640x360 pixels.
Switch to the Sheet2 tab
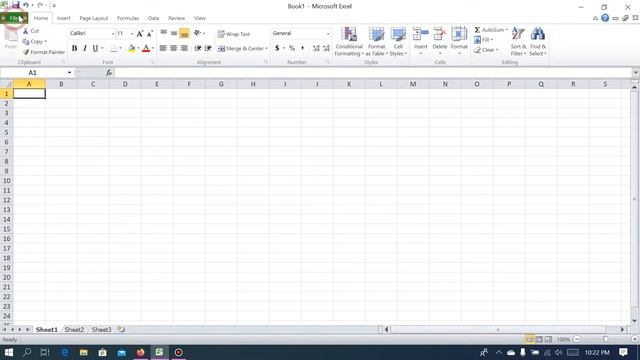(x=74, y=329)
